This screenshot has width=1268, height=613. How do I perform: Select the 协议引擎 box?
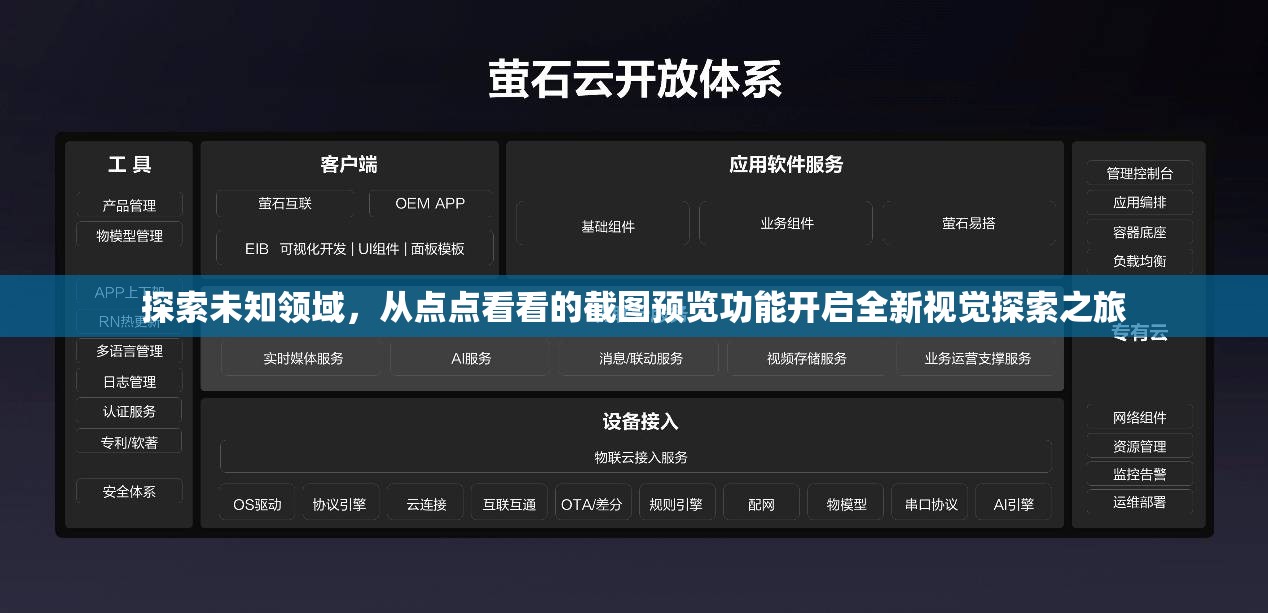[340, 504]
